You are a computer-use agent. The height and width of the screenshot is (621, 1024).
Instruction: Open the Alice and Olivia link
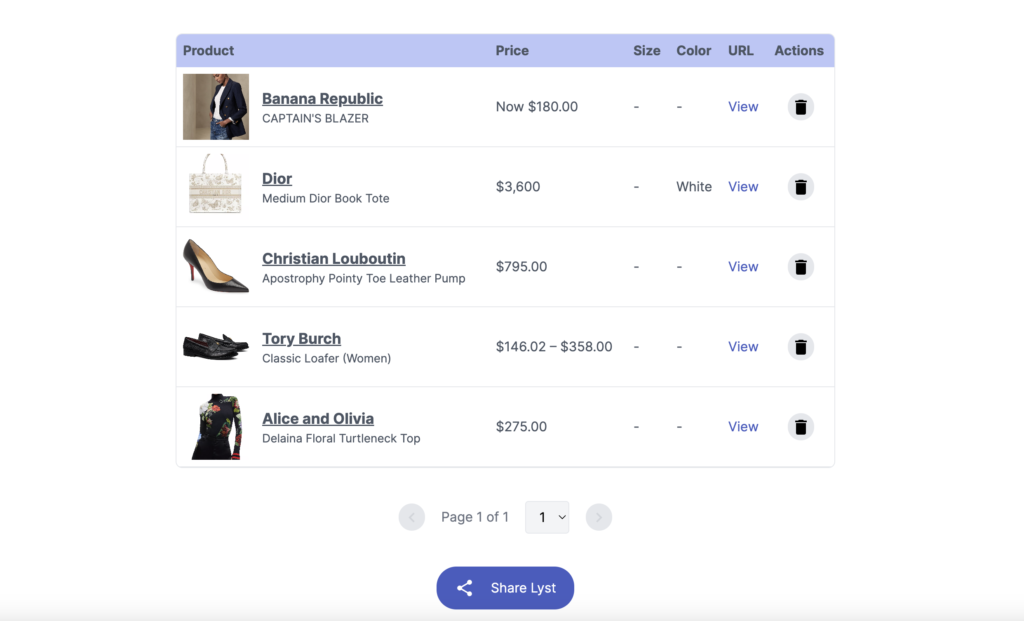[x=317, y=418]
